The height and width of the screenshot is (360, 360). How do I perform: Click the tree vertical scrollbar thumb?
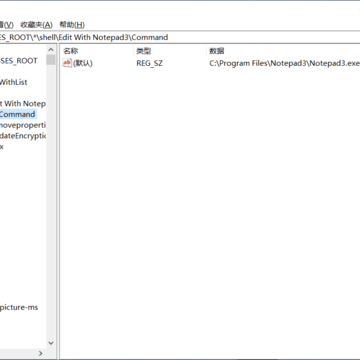click(x=51, y=60)
